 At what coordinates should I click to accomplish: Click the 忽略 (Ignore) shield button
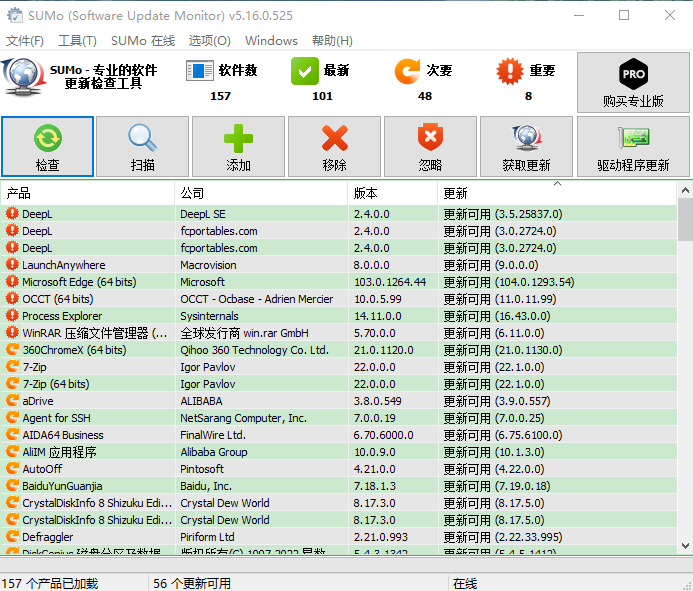coord(430,146)
